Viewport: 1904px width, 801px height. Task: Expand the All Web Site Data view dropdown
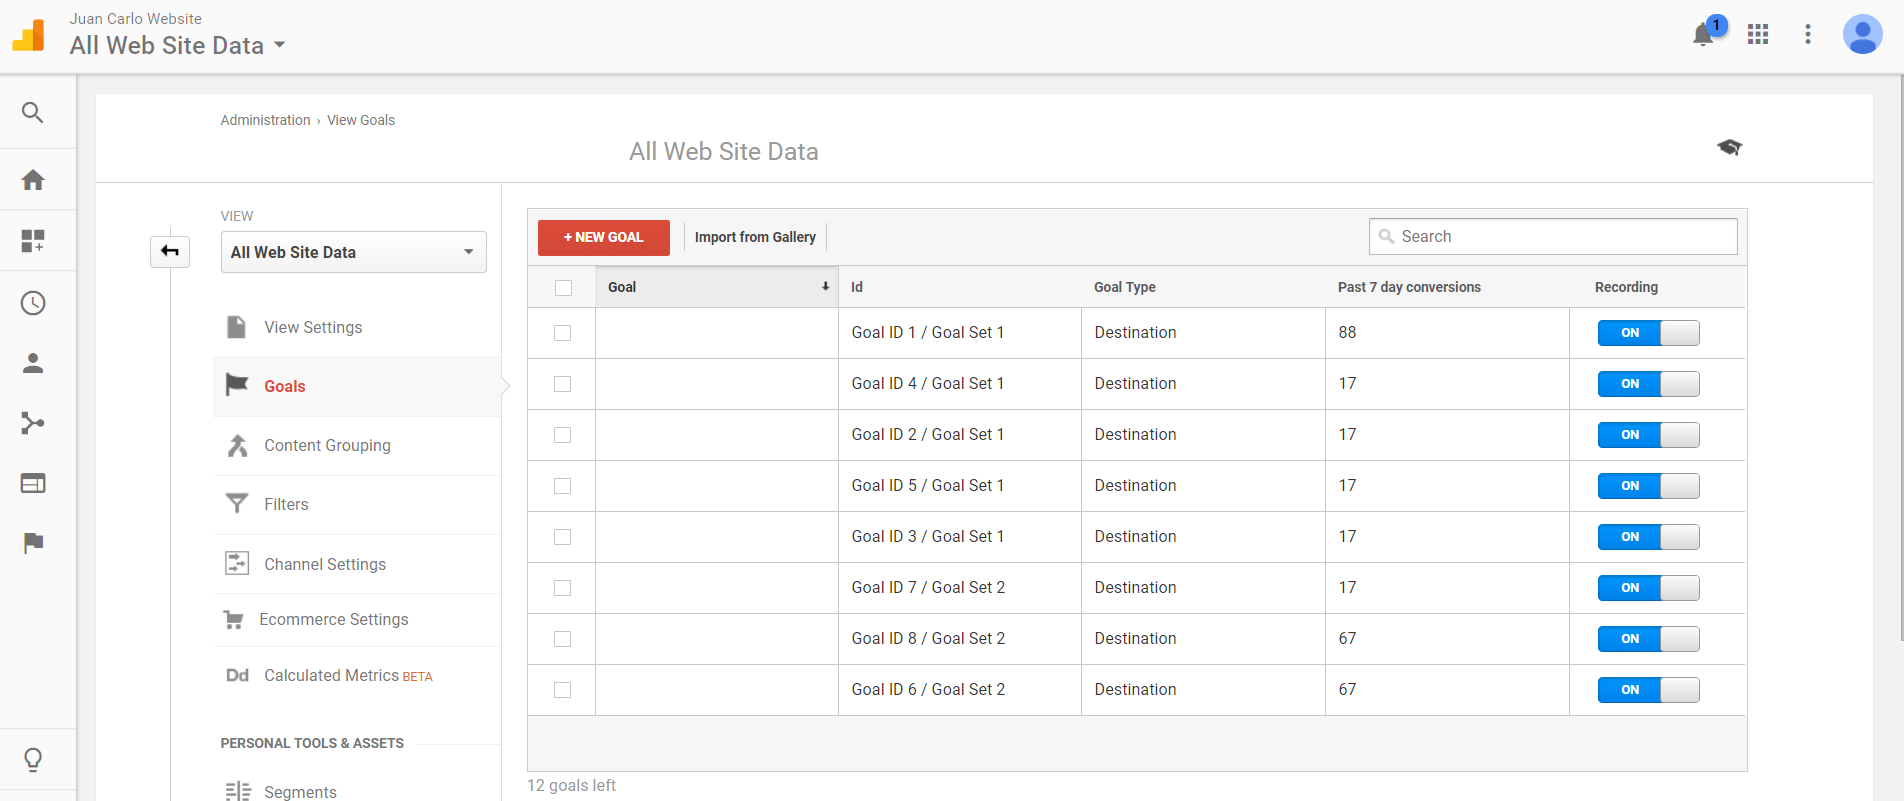353,252
